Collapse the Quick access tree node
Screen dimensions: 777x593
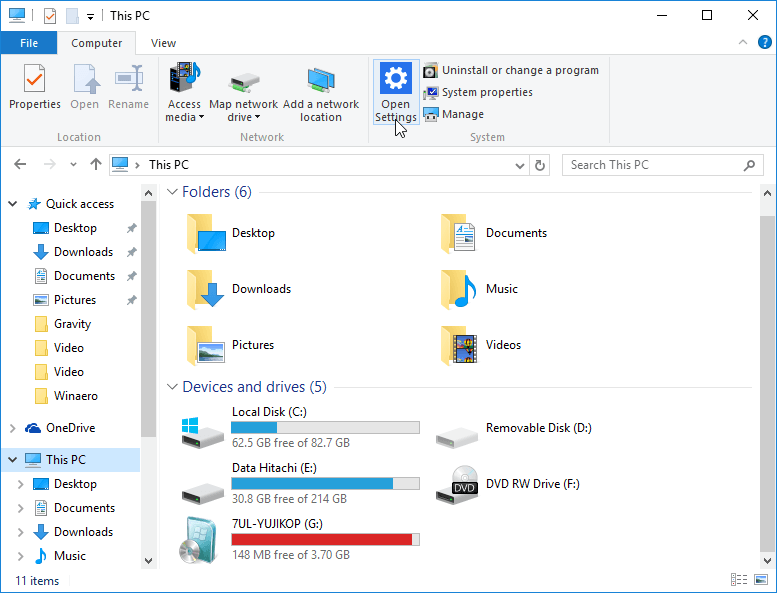13,204
